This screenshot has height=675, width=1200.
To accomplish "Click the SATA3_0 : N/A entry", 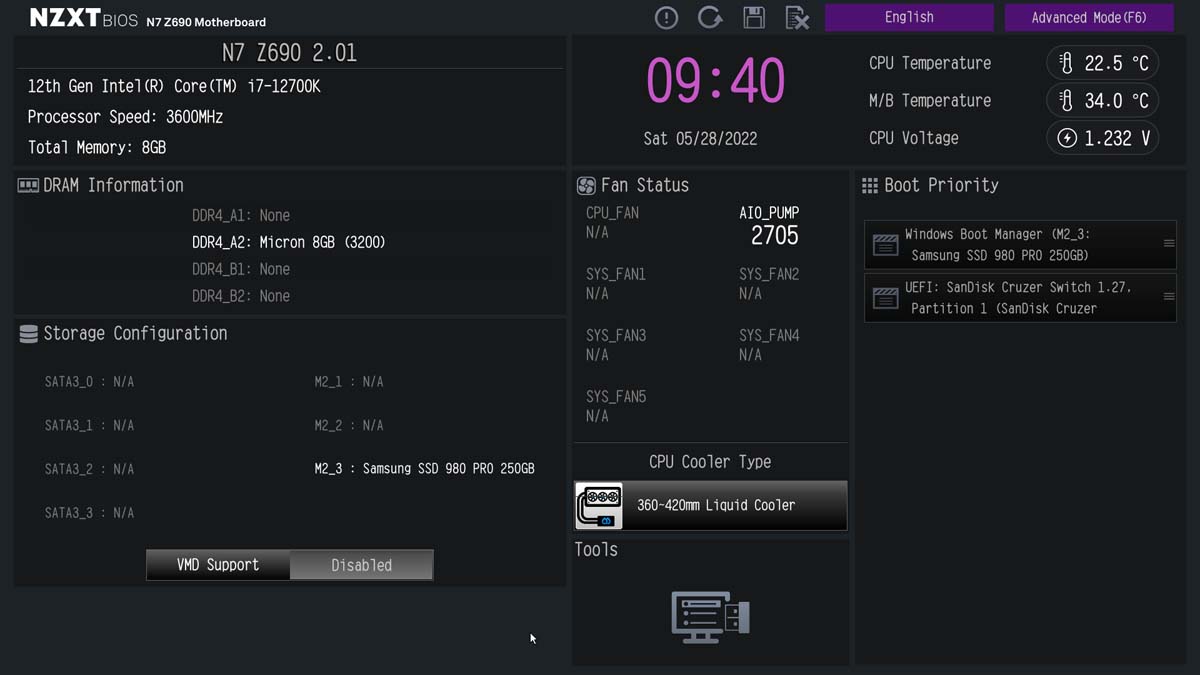I will pyautogui.click(x=89, y=382).
